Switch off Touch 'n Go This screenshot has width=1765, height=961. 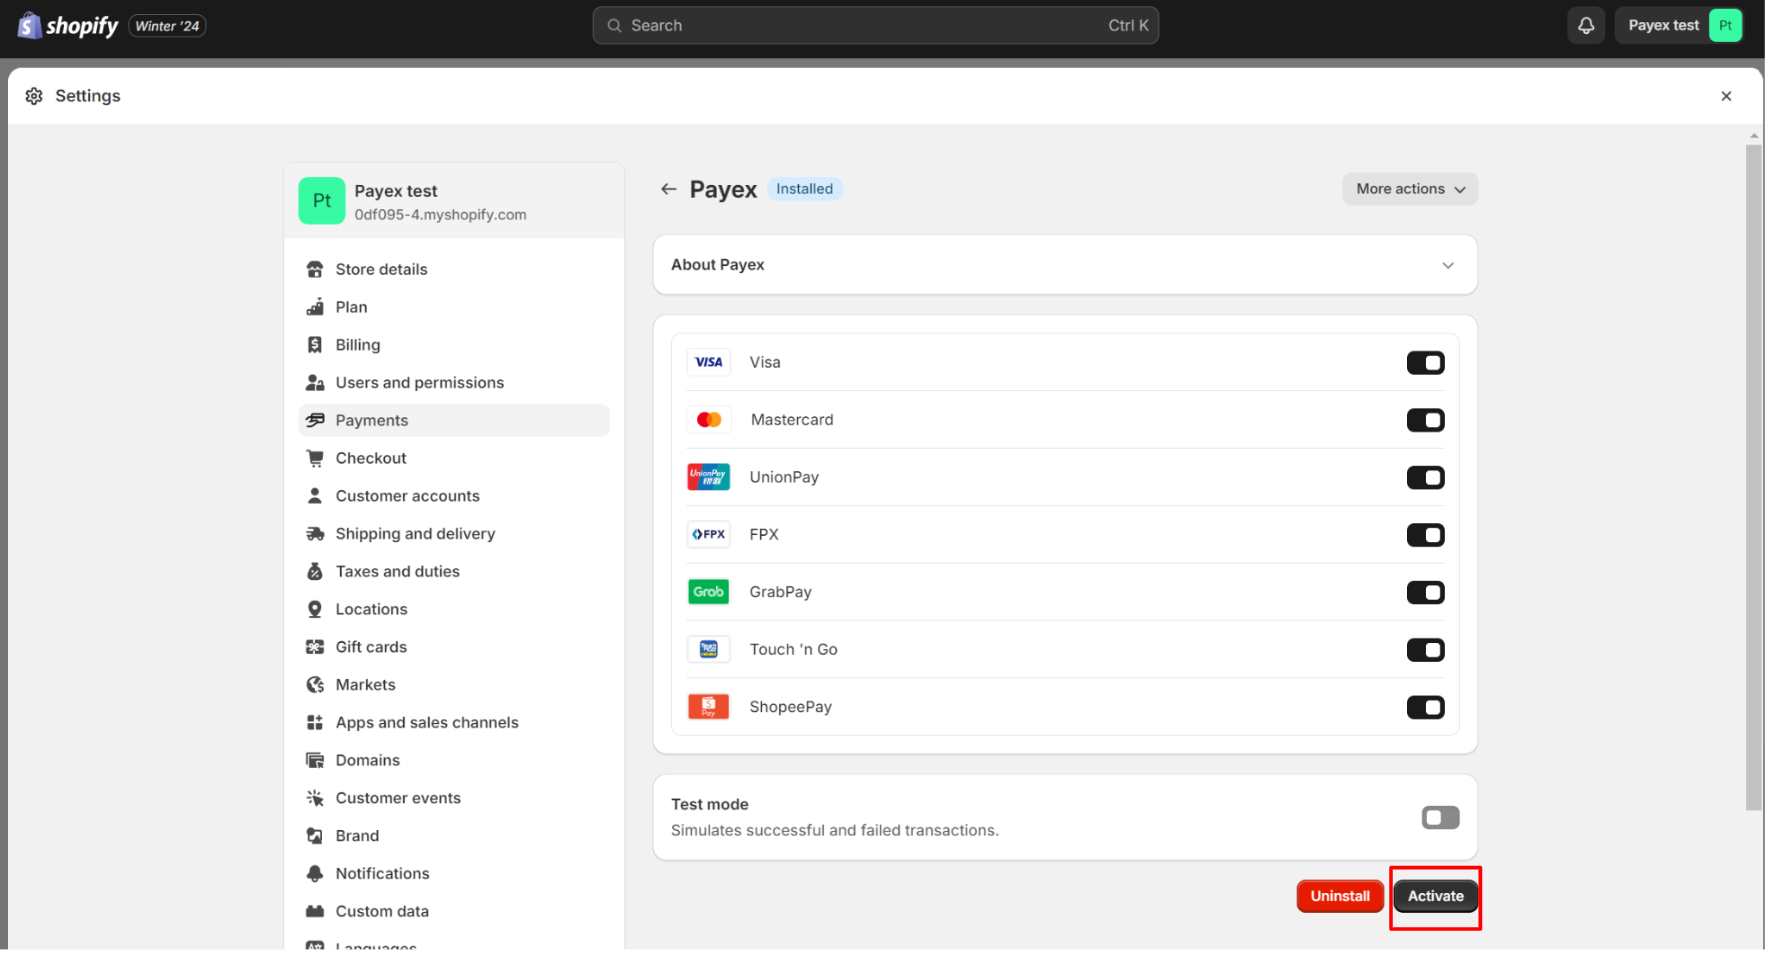tap(1425, 650)
